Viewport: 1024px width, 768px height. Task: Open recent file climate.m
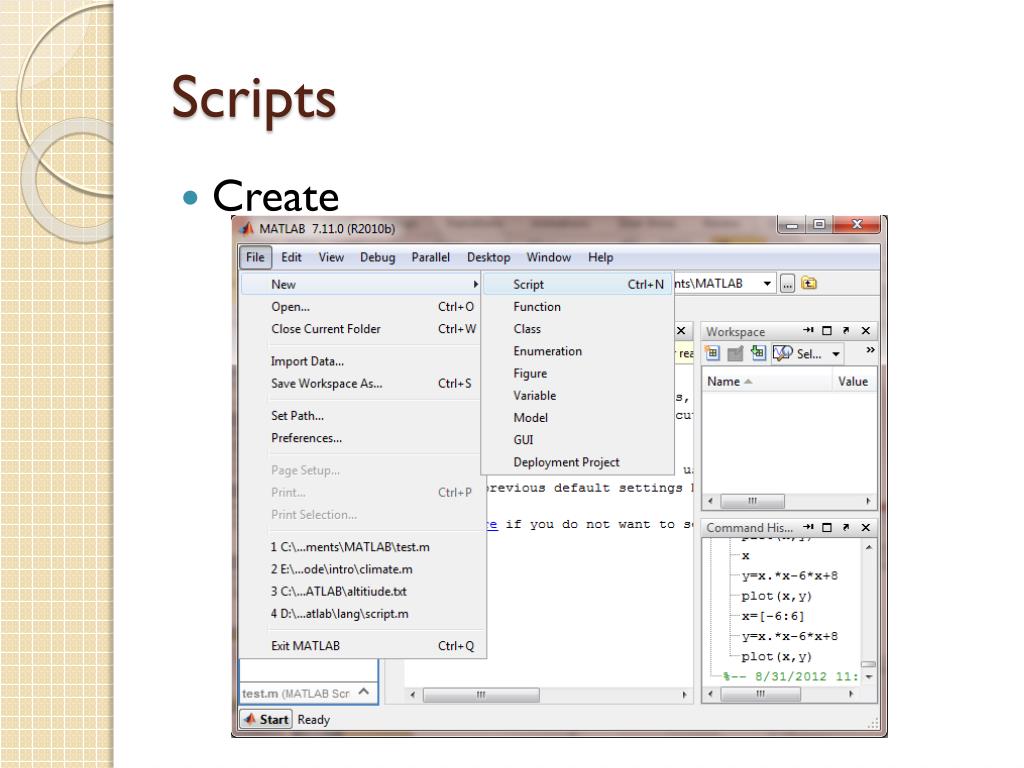coord(361,569)
